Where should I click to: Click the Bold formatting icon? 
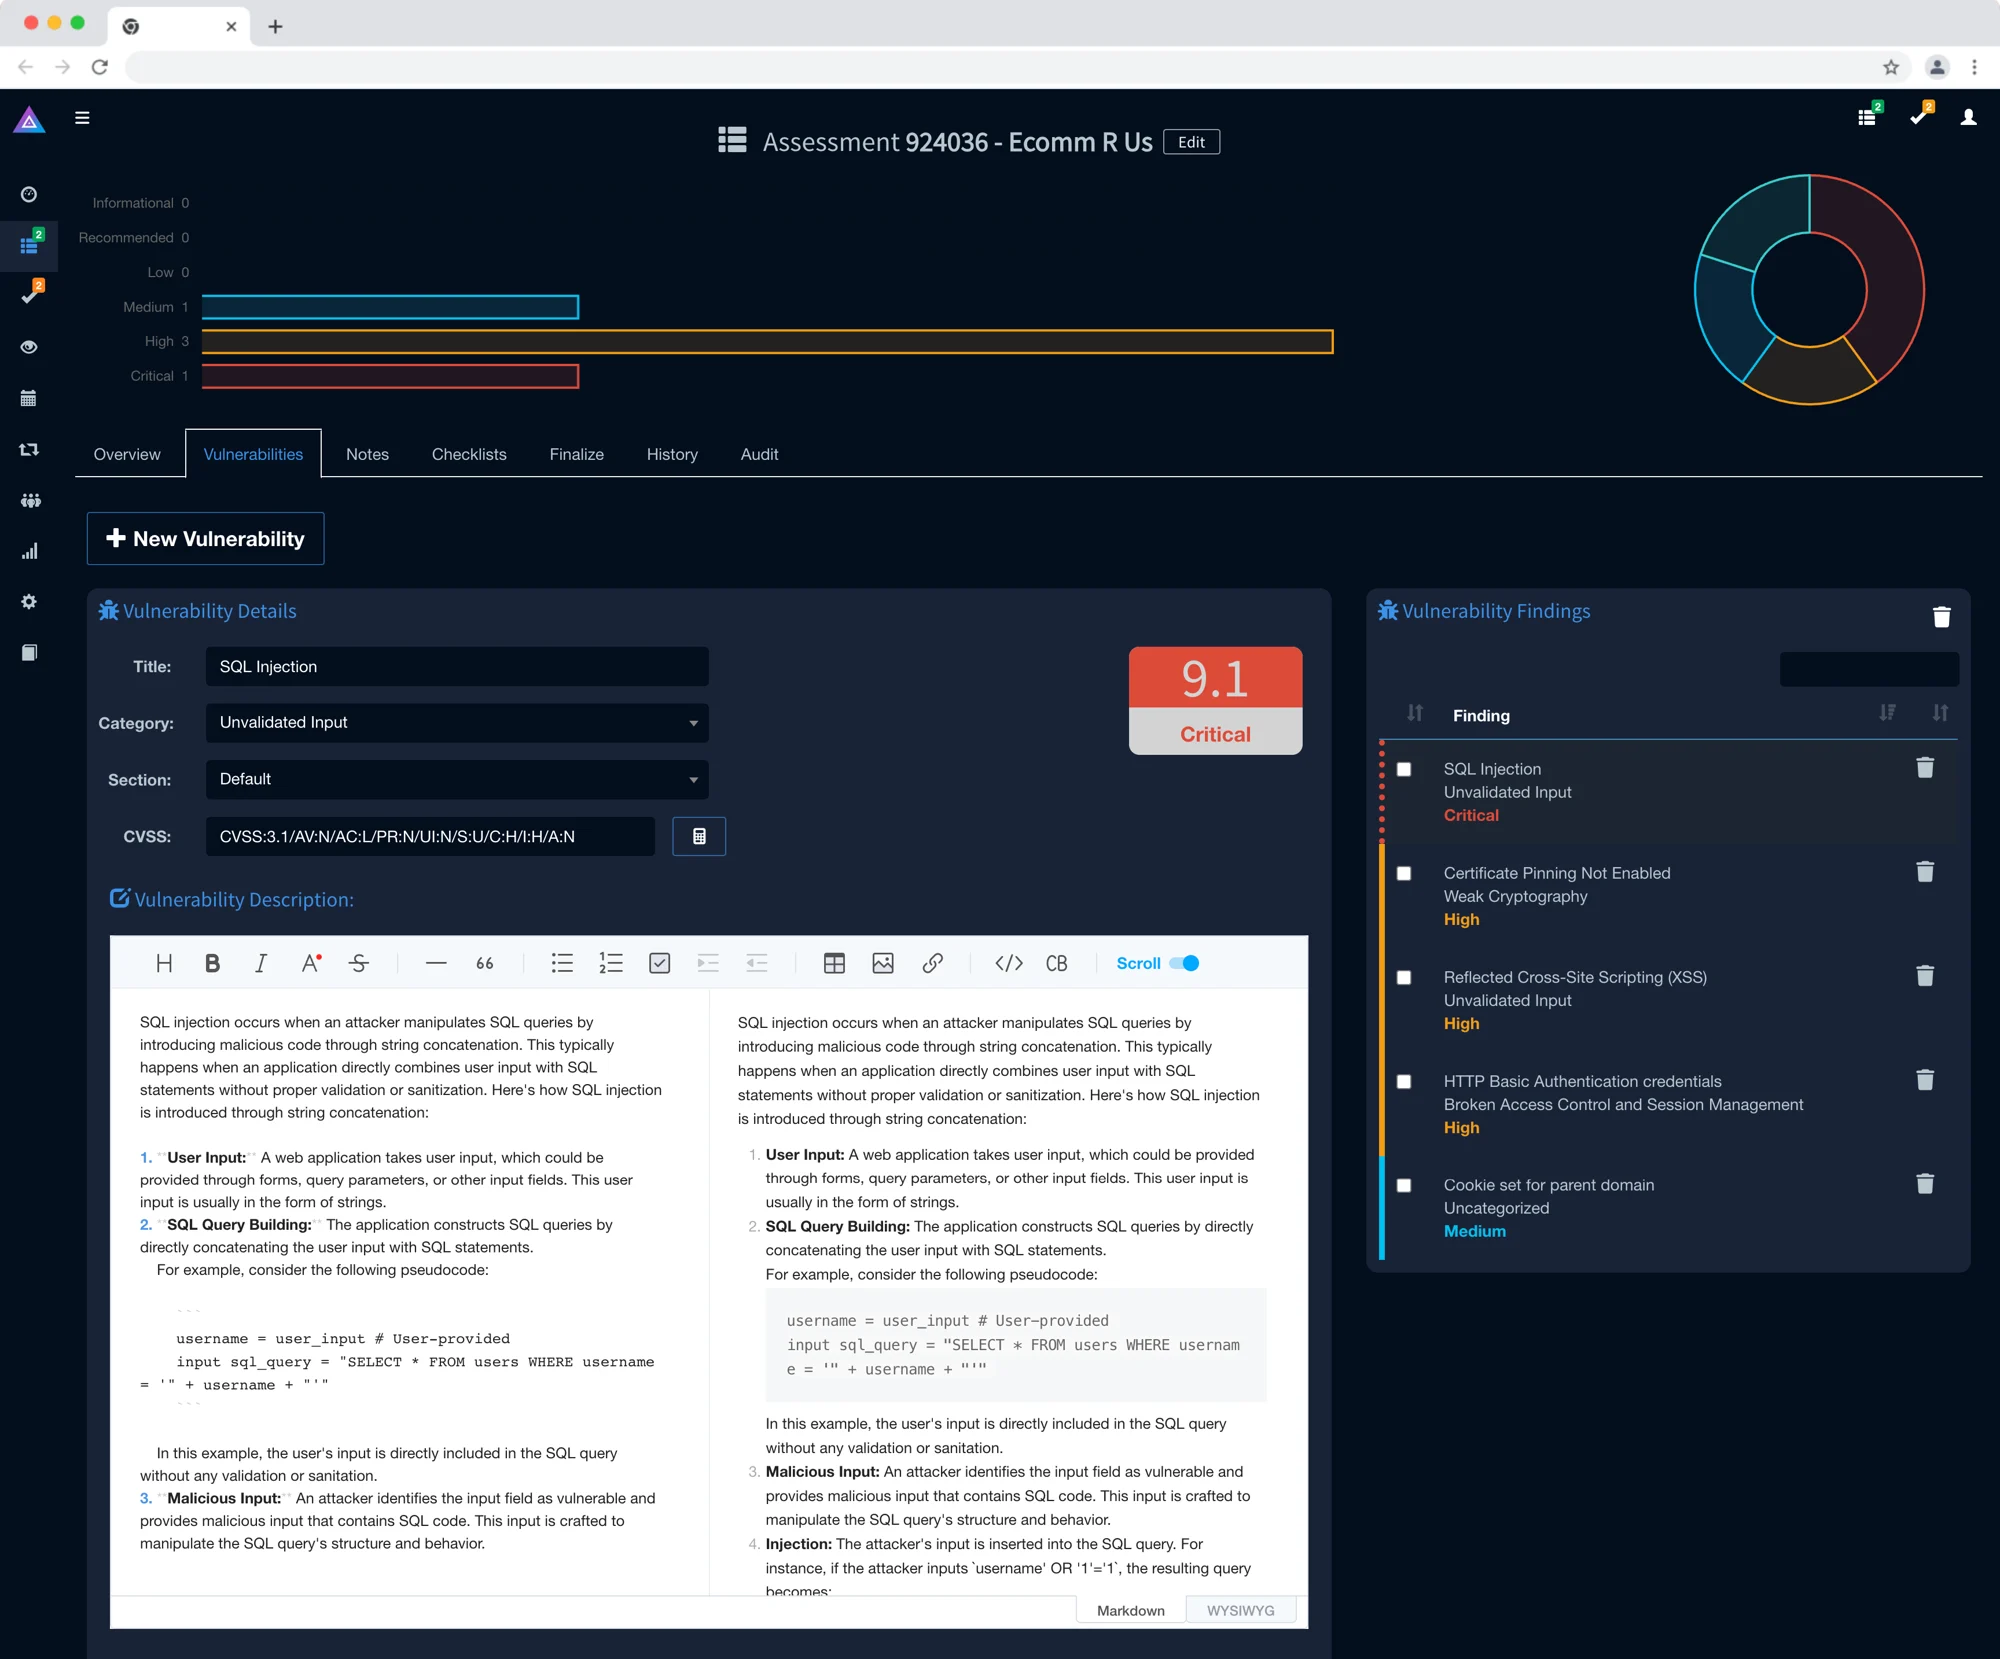[212, 963]
